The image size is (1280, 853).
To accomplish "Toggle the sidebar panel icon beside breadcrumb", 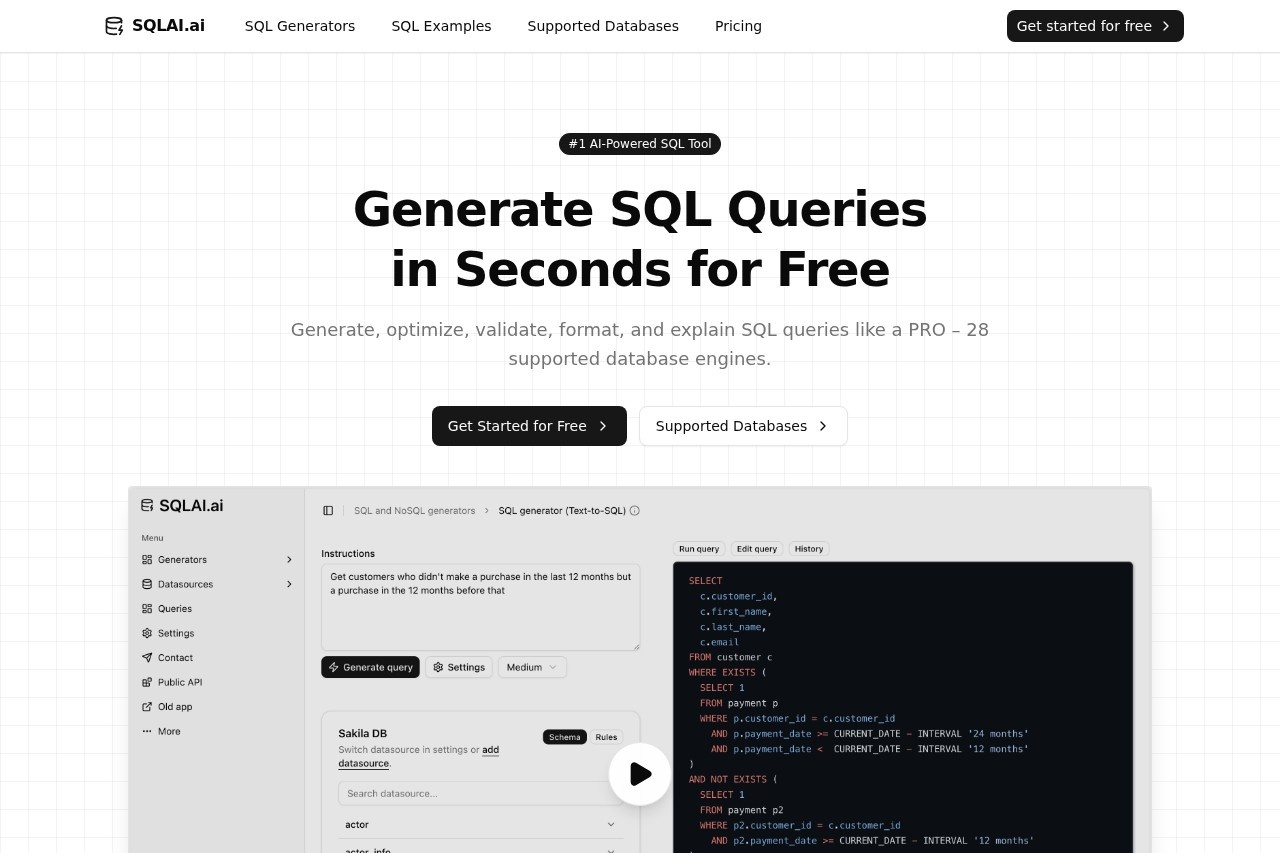I will [x=328, y=510].
